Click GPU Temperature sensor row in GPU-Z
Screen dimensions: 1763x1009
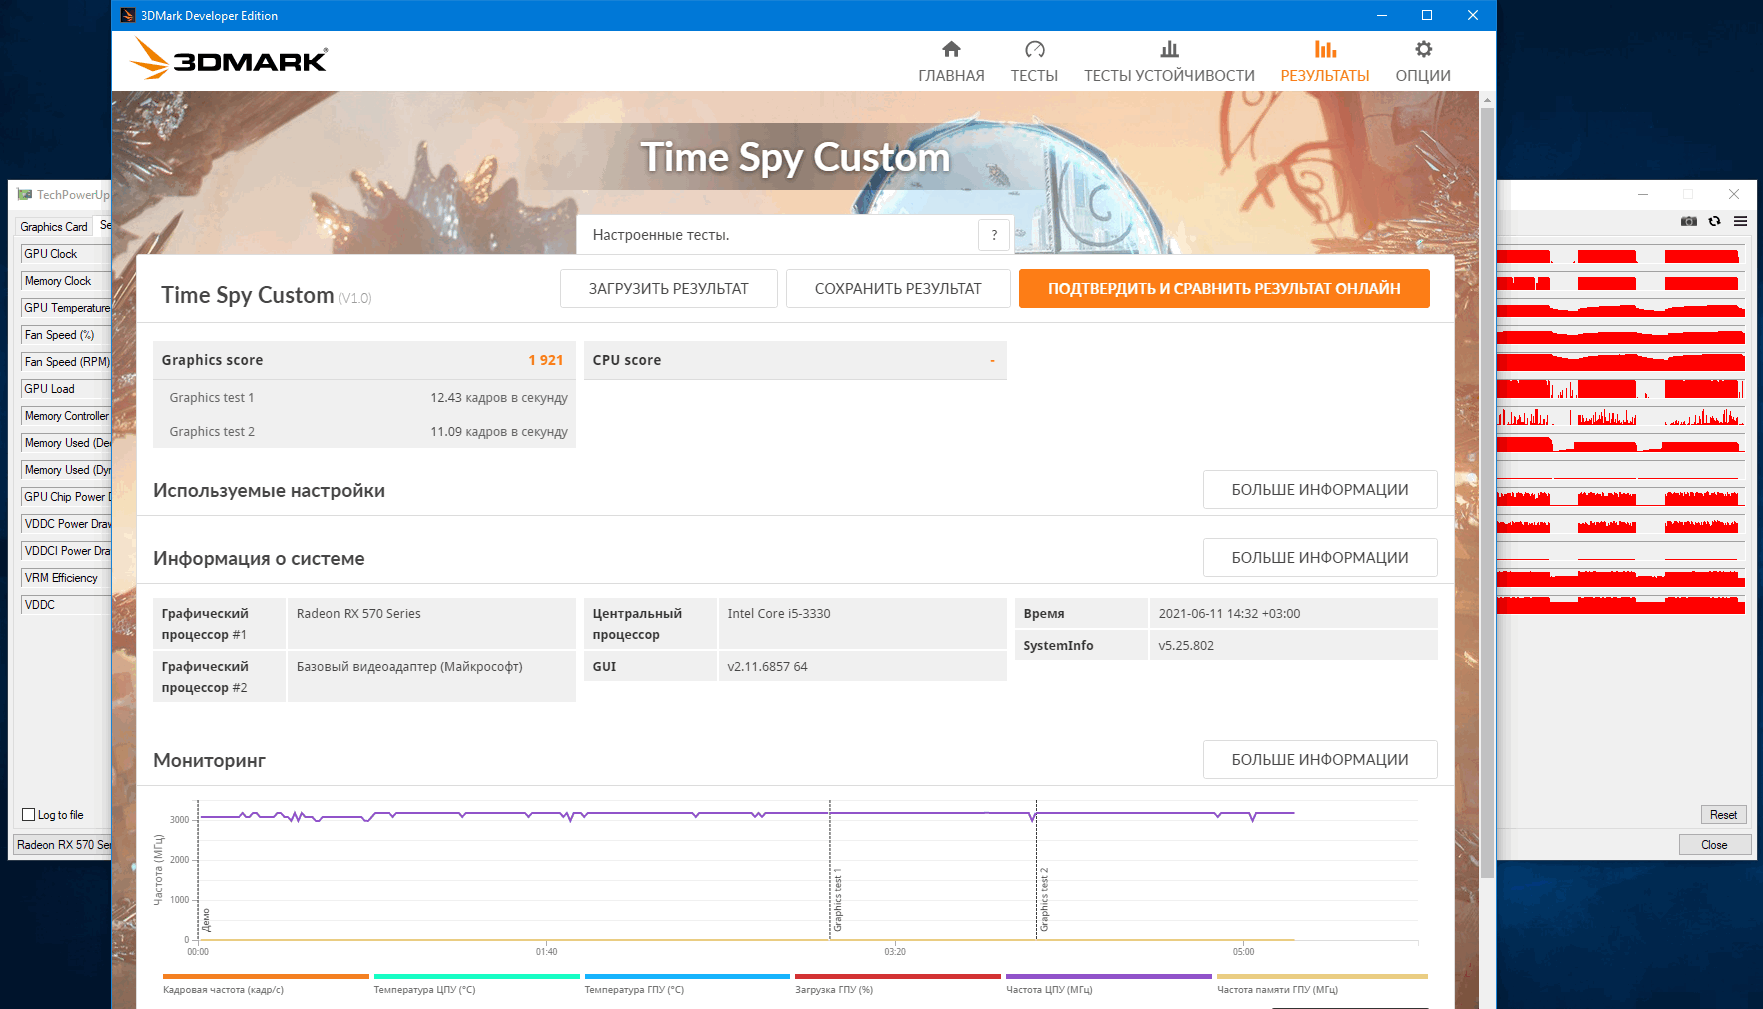pyautogui.click(x=66, y=308)
